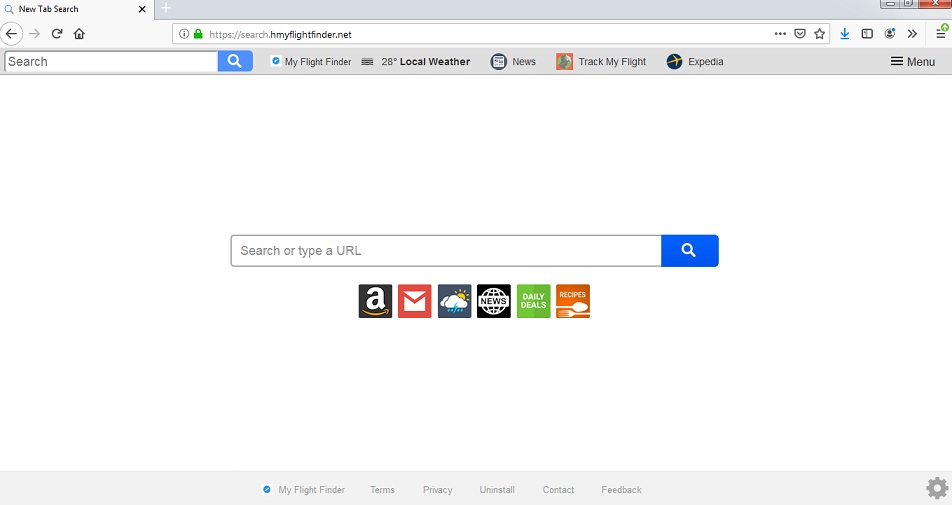The image size is (952, 505).
Task: Open the weather cloud shortcut tile
Action: (x=454, y=301)
